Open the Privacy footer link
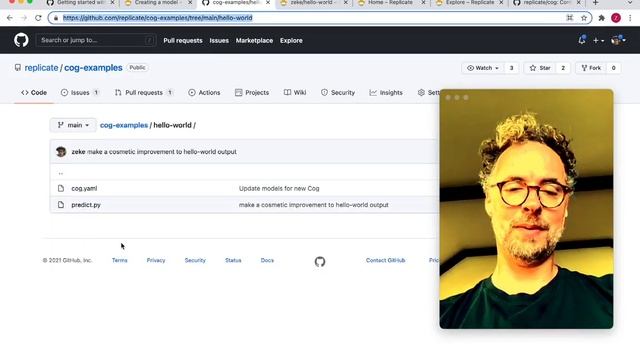This screenshot has height=360, width=640. click(x=156, y=260)
